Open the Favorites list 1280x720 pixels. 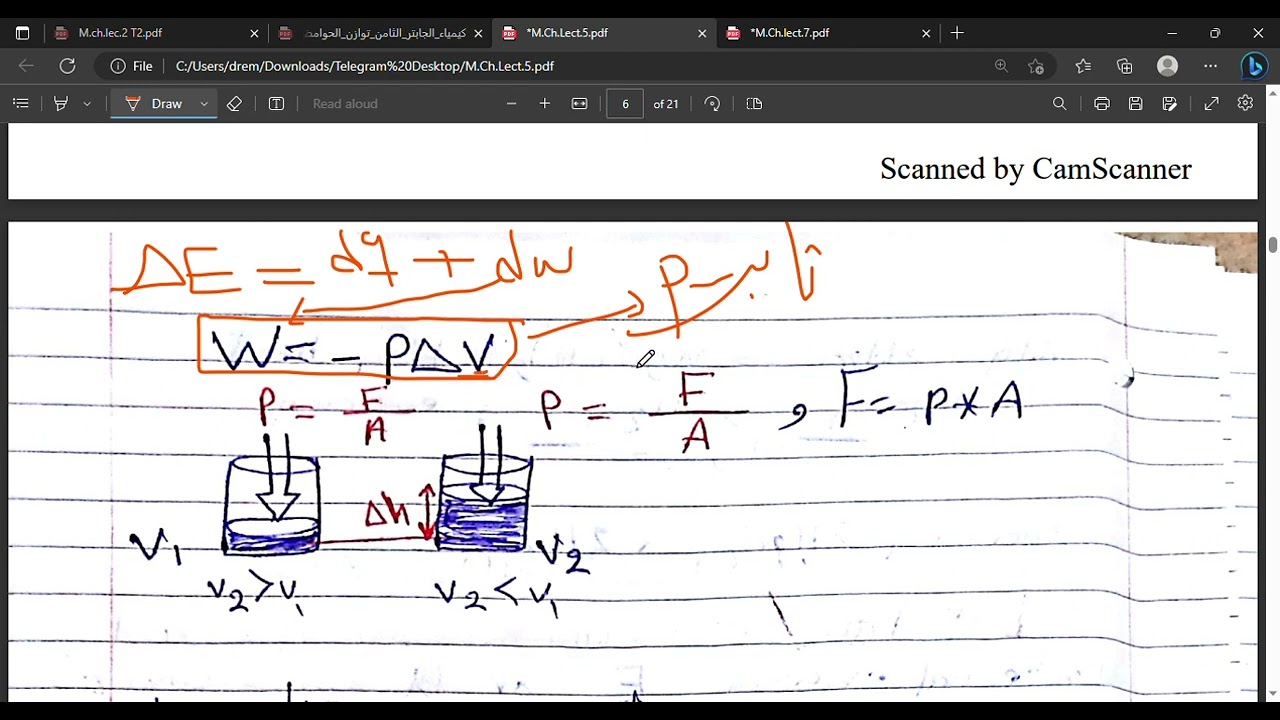(x=1083, y=66)
